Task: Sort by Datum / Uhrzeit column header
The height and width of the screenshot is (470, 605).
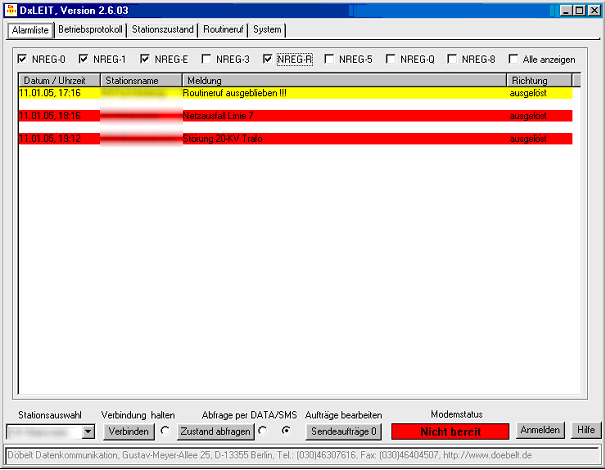Action: (59, 80)
